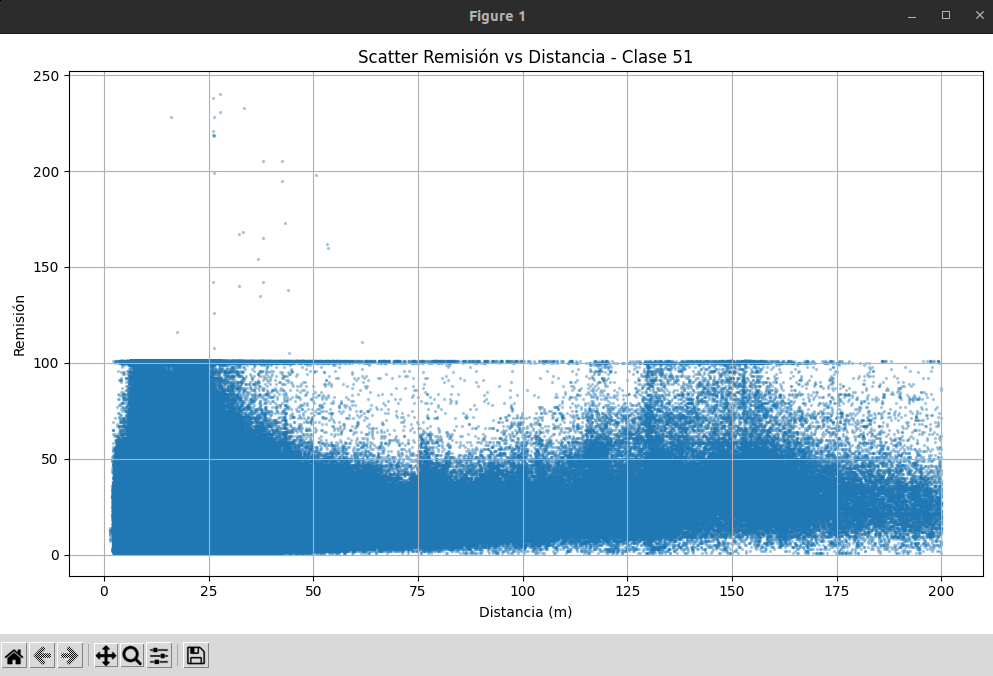Click the 250 tick label on the y-axis
The width and height of the screenshot is (993, 676).
46,76
